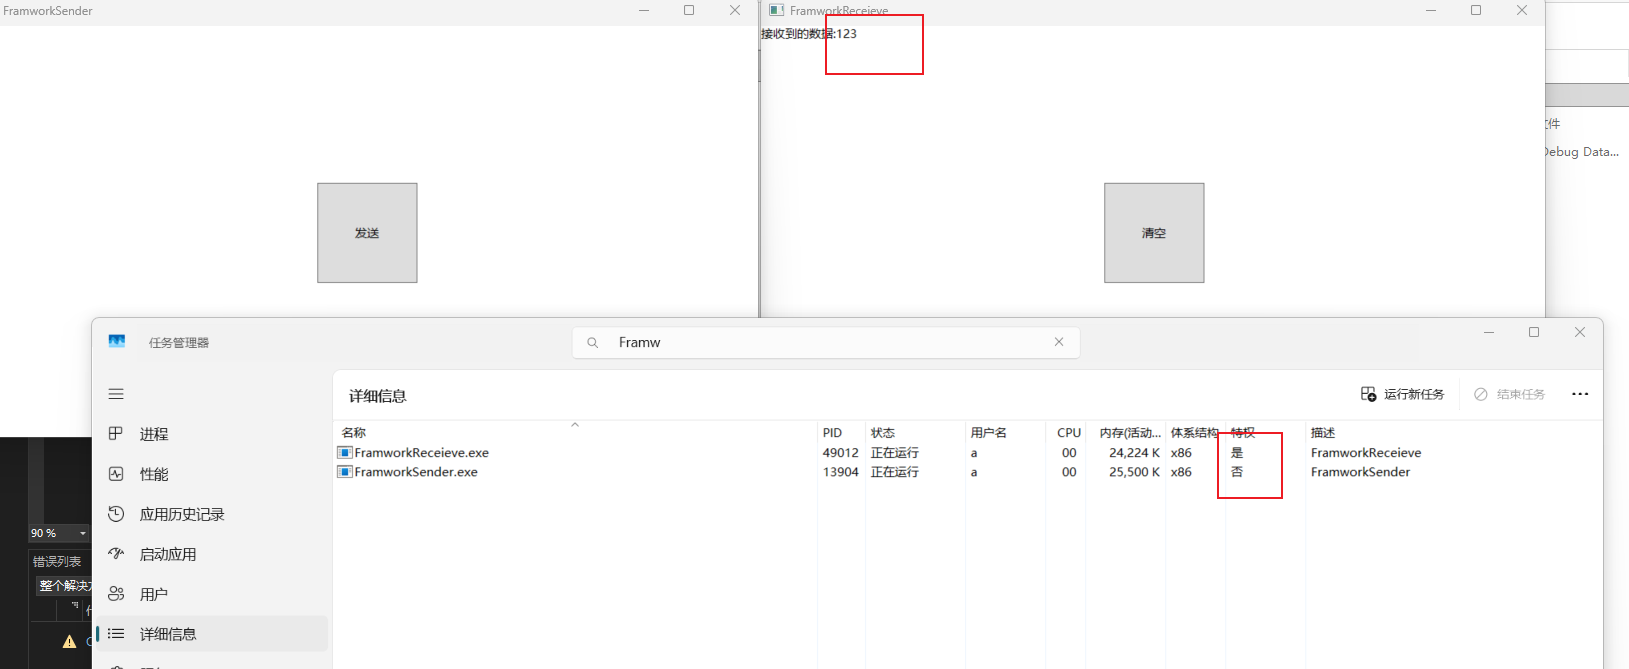Sort by the CPU column header
Screen dimensions: 1629x669
1065,432
